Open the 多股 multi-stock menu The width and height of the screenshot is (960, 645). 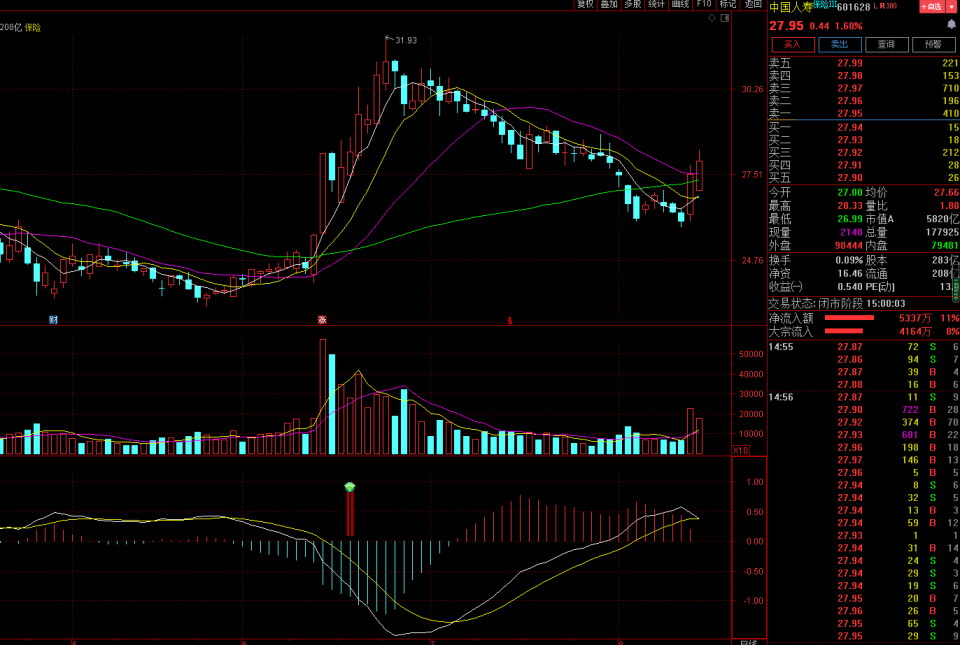633,5
